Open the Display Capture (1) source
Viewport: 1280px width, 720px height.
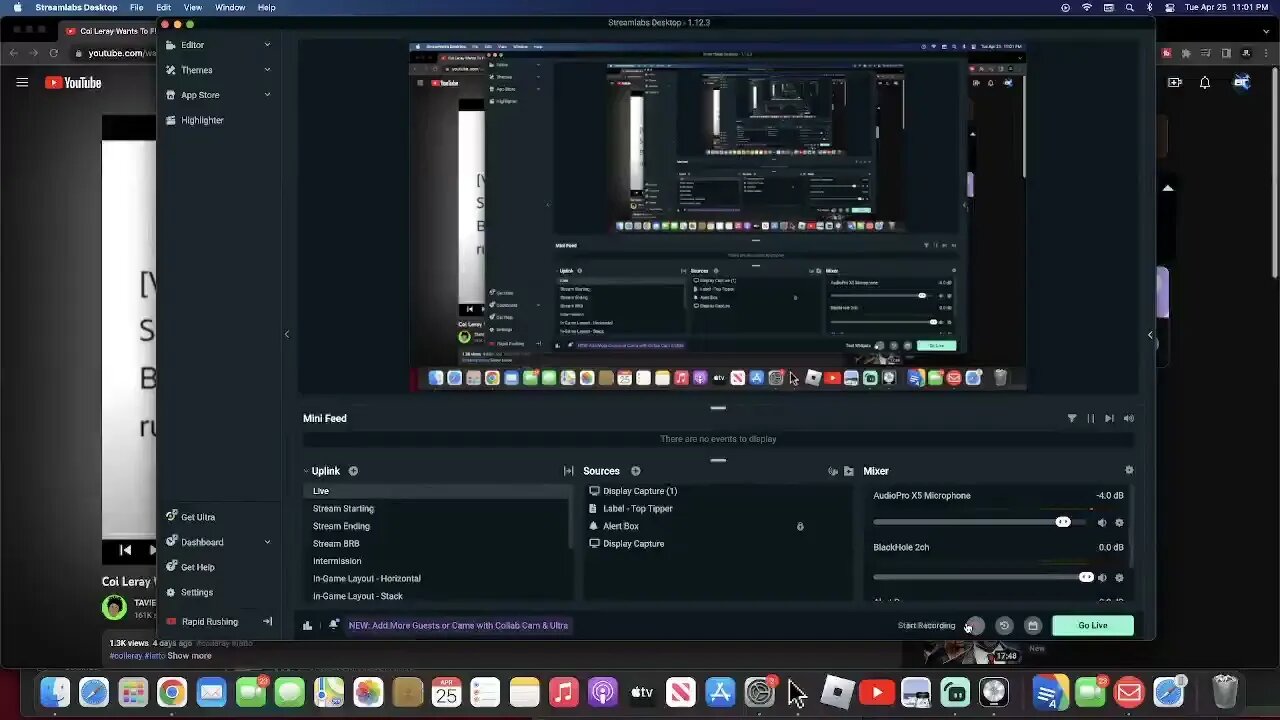(640, 491)
